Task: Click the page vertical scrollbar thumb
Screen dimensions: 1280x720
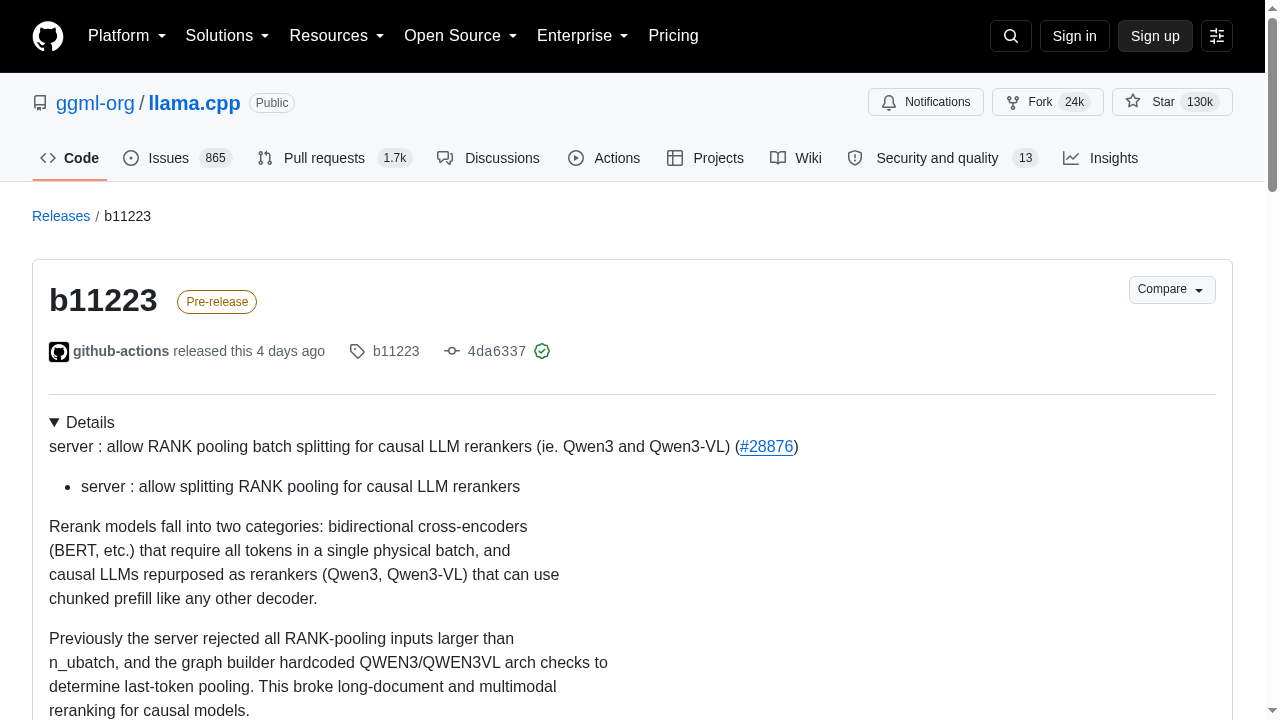Action: click(x=1272, y=104)
